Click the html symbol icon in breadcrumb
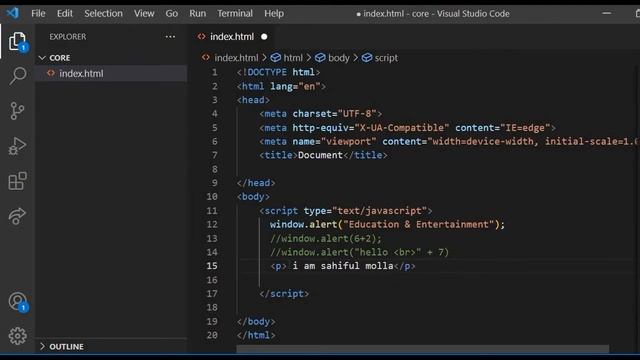640x360 pixels. coord(276,58)
